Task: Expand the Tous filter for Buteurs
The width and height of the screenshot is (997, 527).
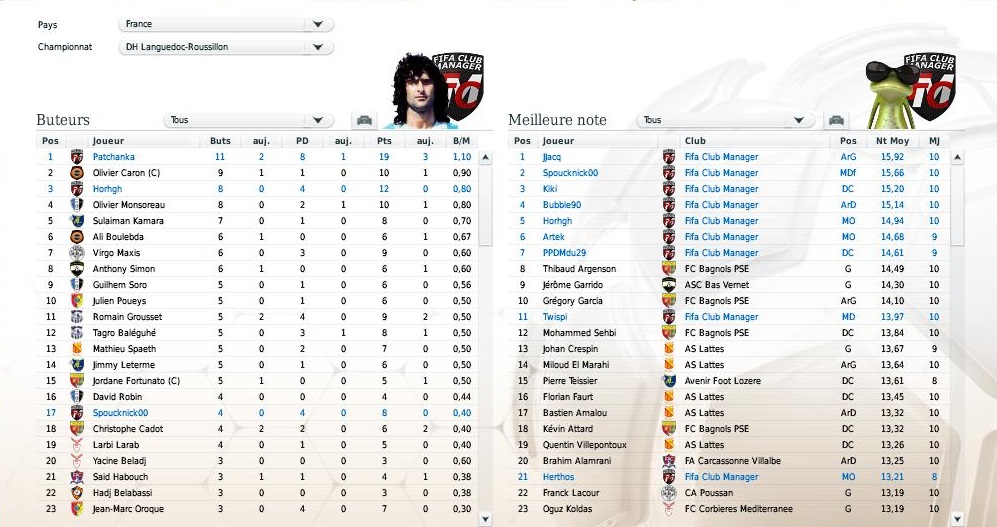Action: pos(248,120)
